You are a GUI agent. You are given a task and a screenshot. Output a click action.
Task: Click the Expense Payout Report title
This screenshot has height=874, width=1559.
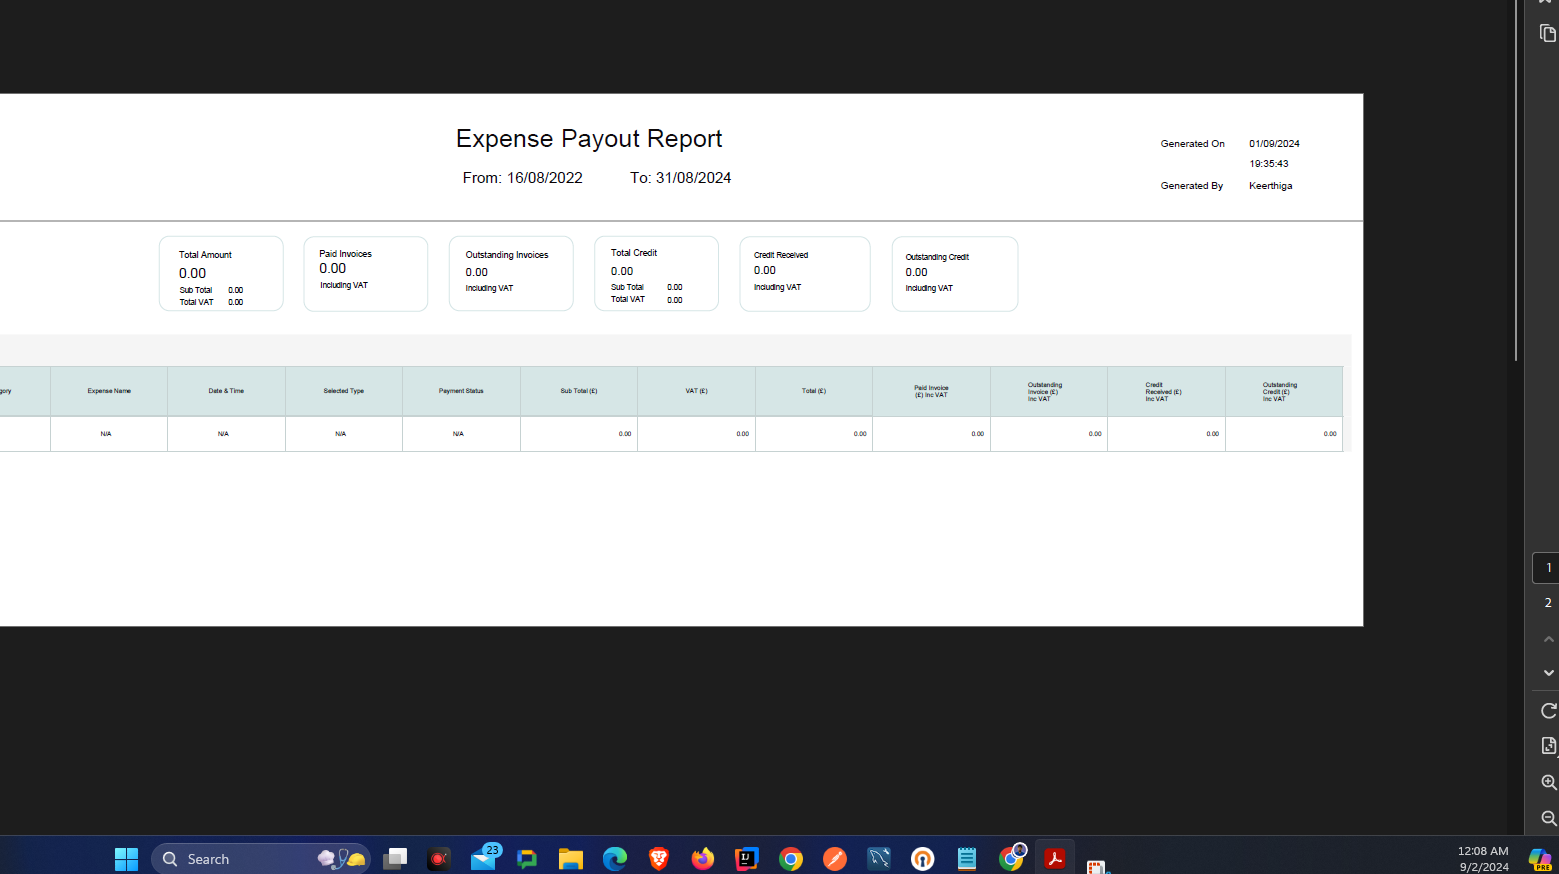click(589, 139)
